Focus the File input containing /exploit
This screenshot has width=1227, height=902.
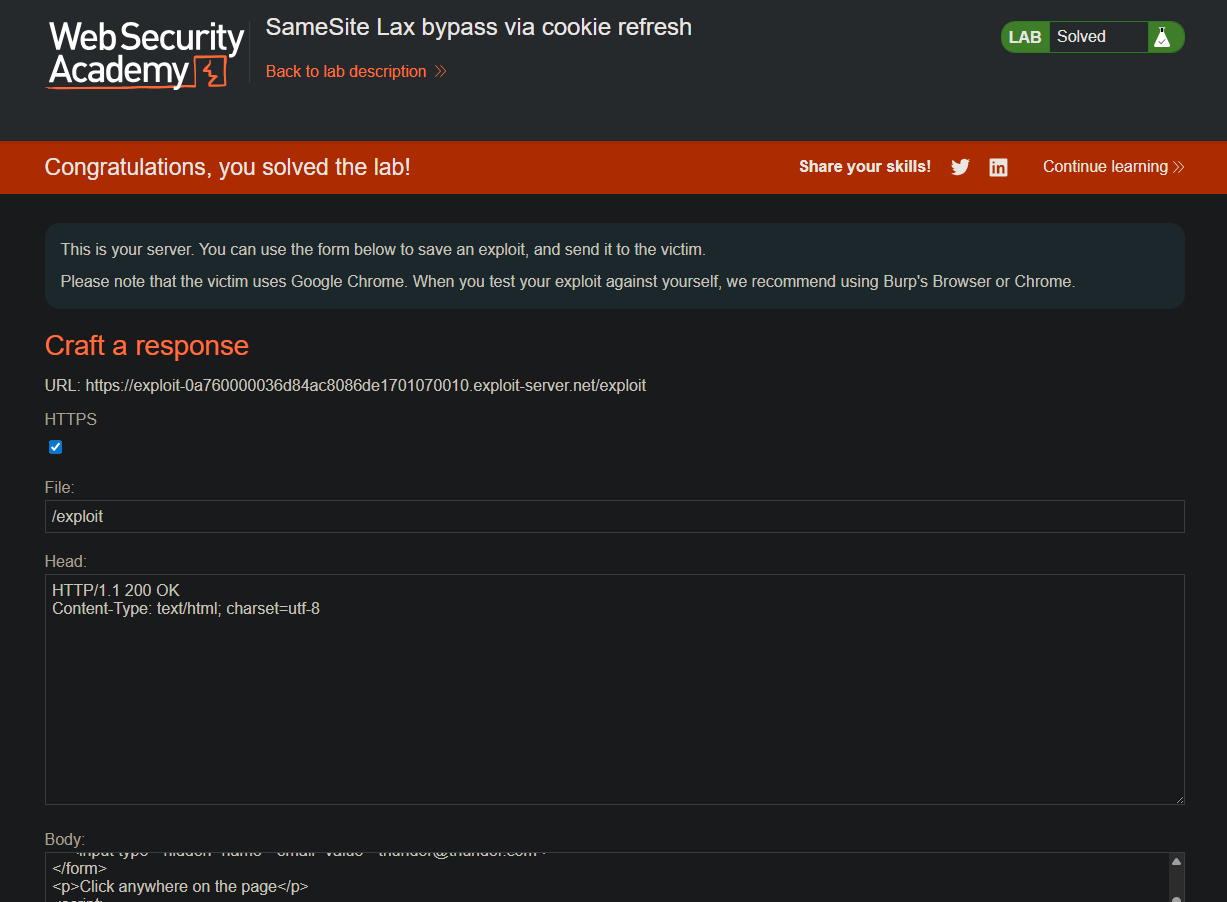pyautogui.click(x=614, y=517)
